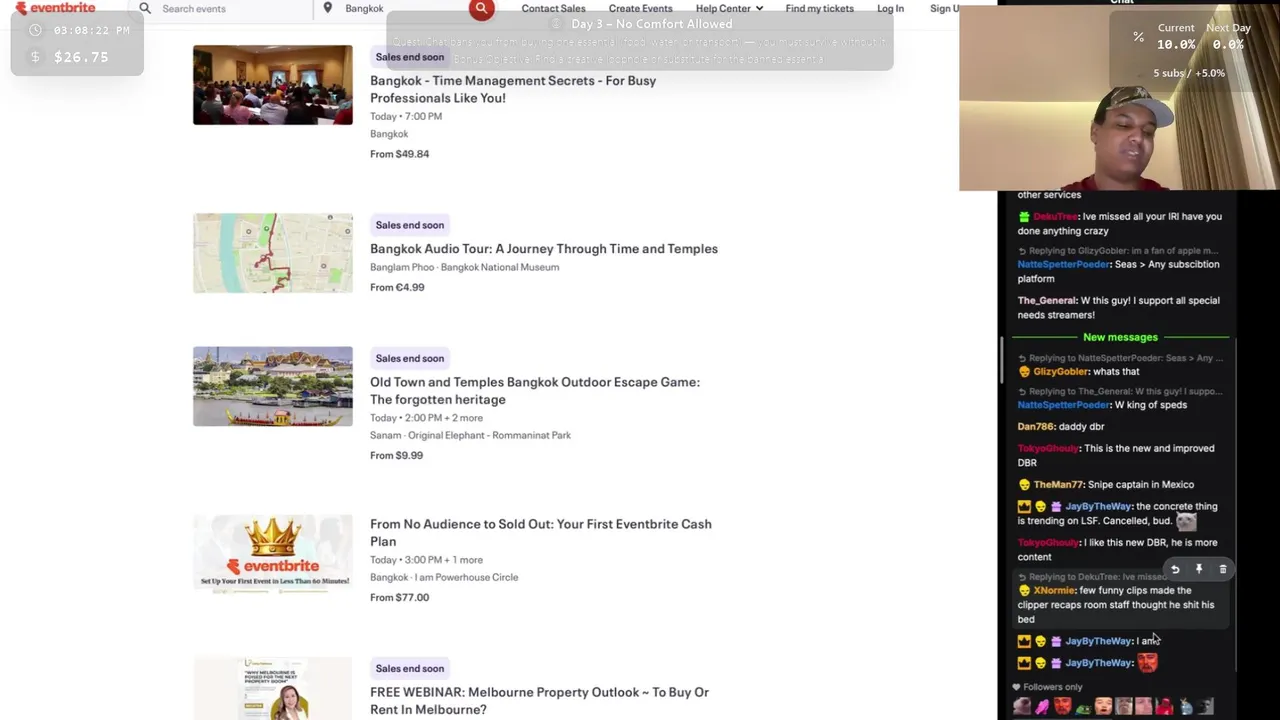Click username NatteSpetterPoeder on 'W king of speds'
The height and width of the screenshot is (720, 1280).
1062,405
